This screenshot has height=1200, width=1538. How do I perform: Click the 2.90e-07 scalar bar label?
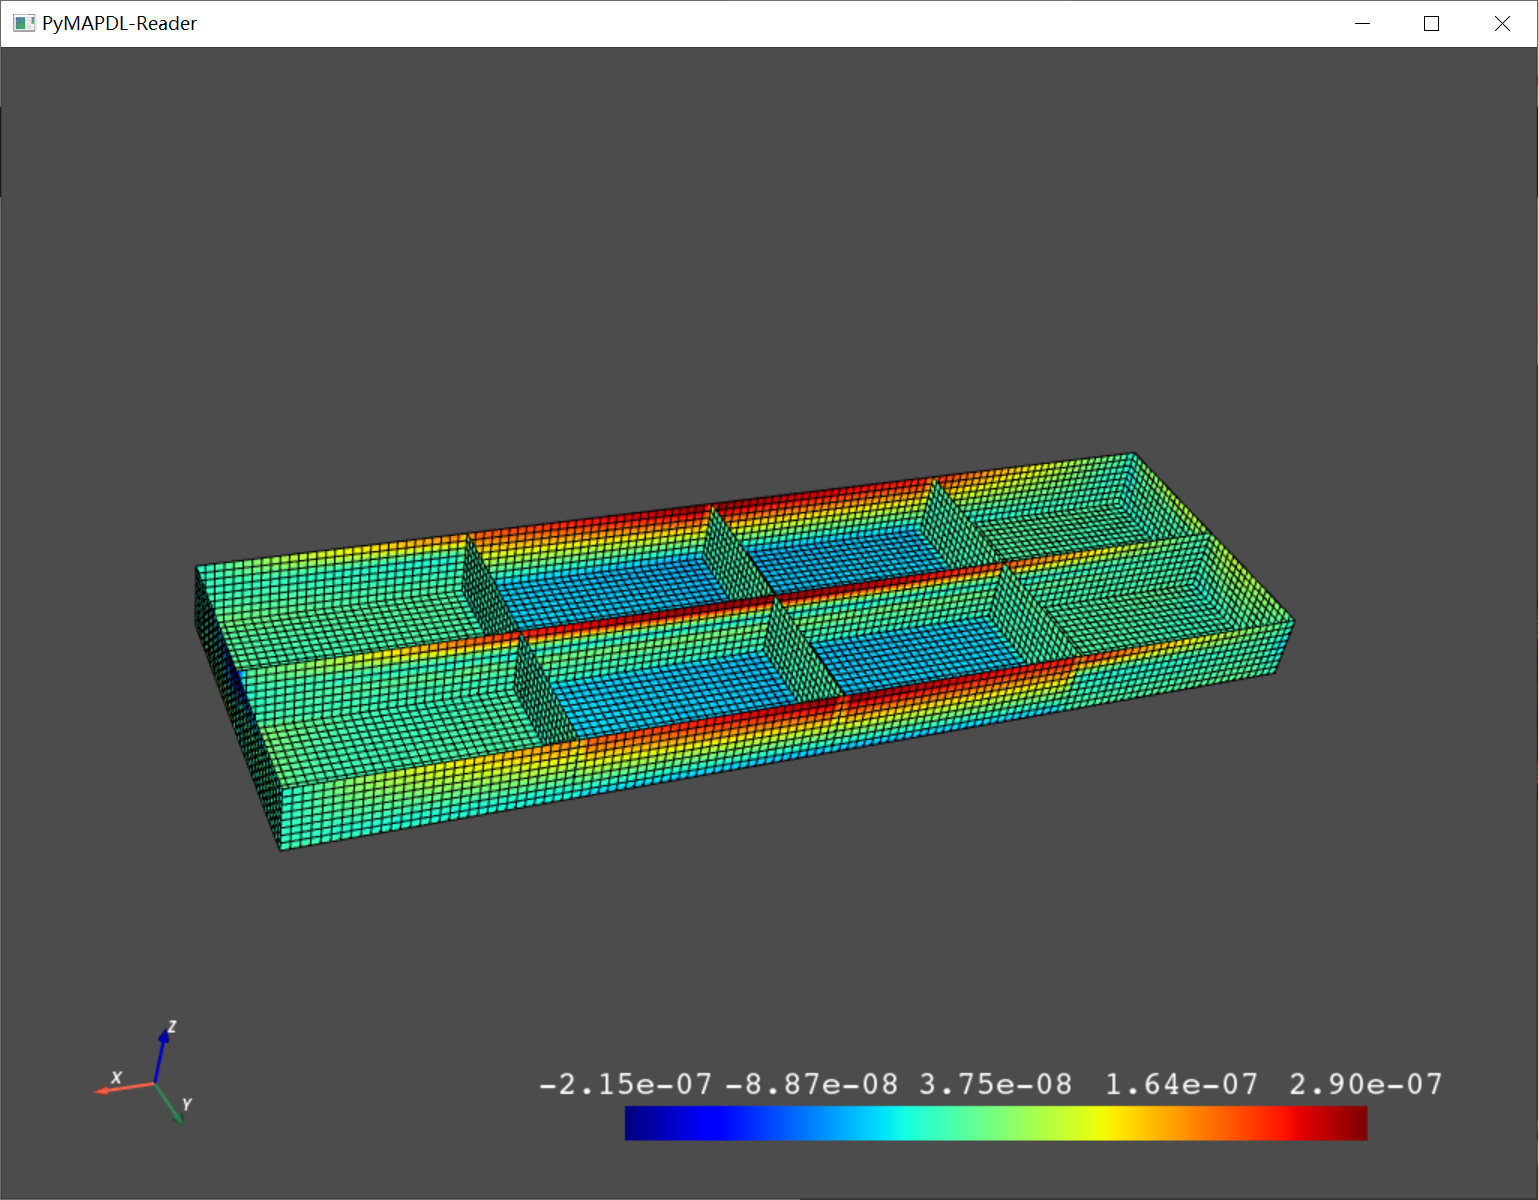1366,1084
